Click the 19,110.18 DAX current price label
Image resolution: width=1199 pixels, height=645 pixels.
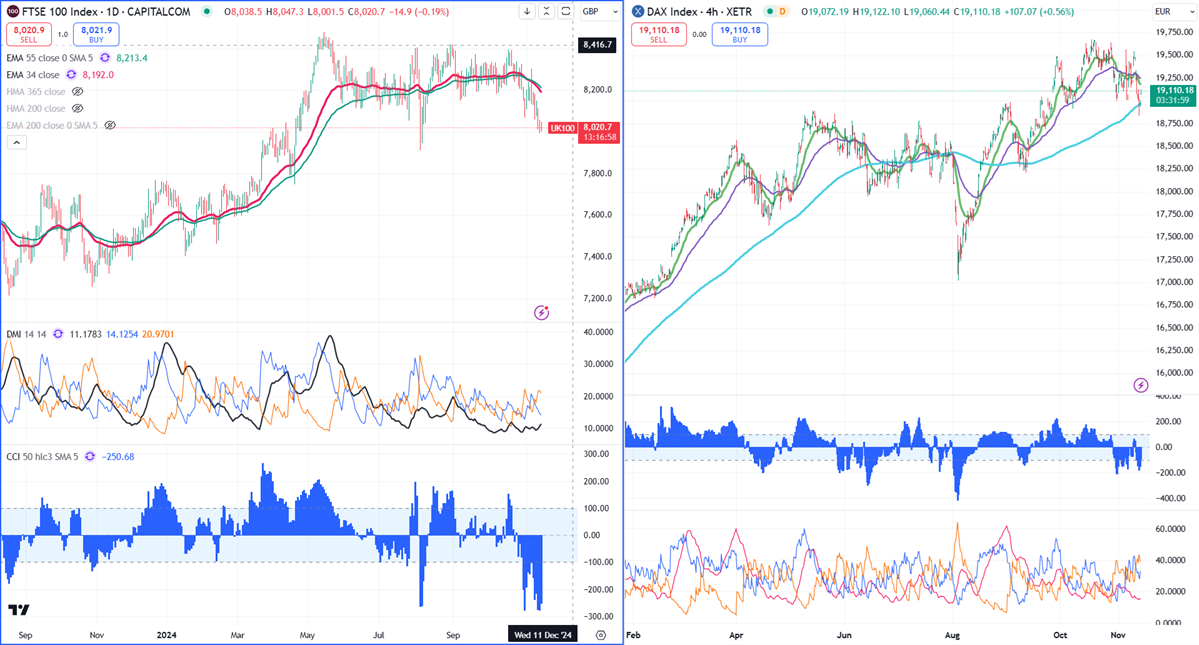click(1174, 95)
